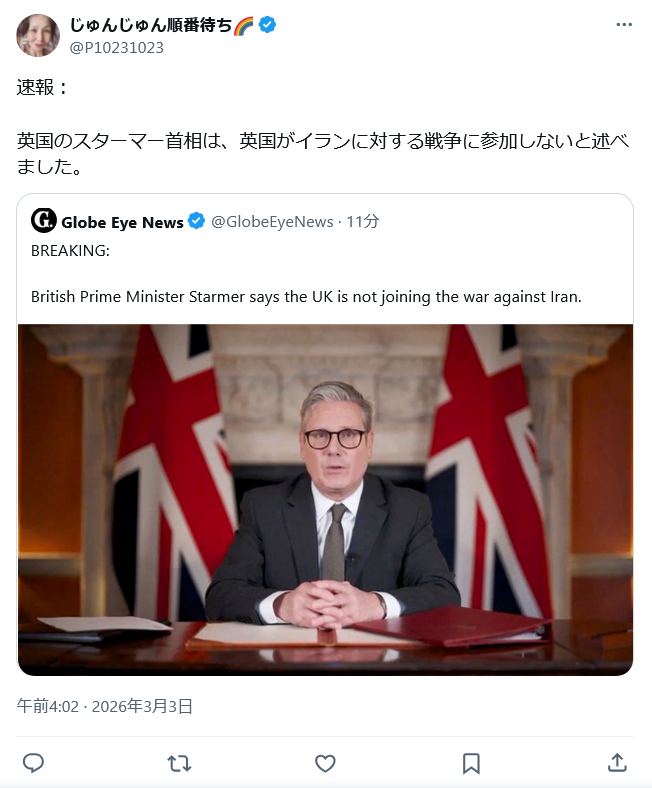Open the Globe Eye News account name
652x788 pixels.
pyautogui.click(x=122, y=222)
